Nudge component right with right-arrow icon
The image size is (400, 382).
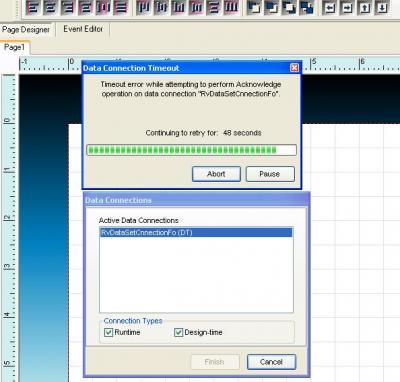[x=347, y=7]
